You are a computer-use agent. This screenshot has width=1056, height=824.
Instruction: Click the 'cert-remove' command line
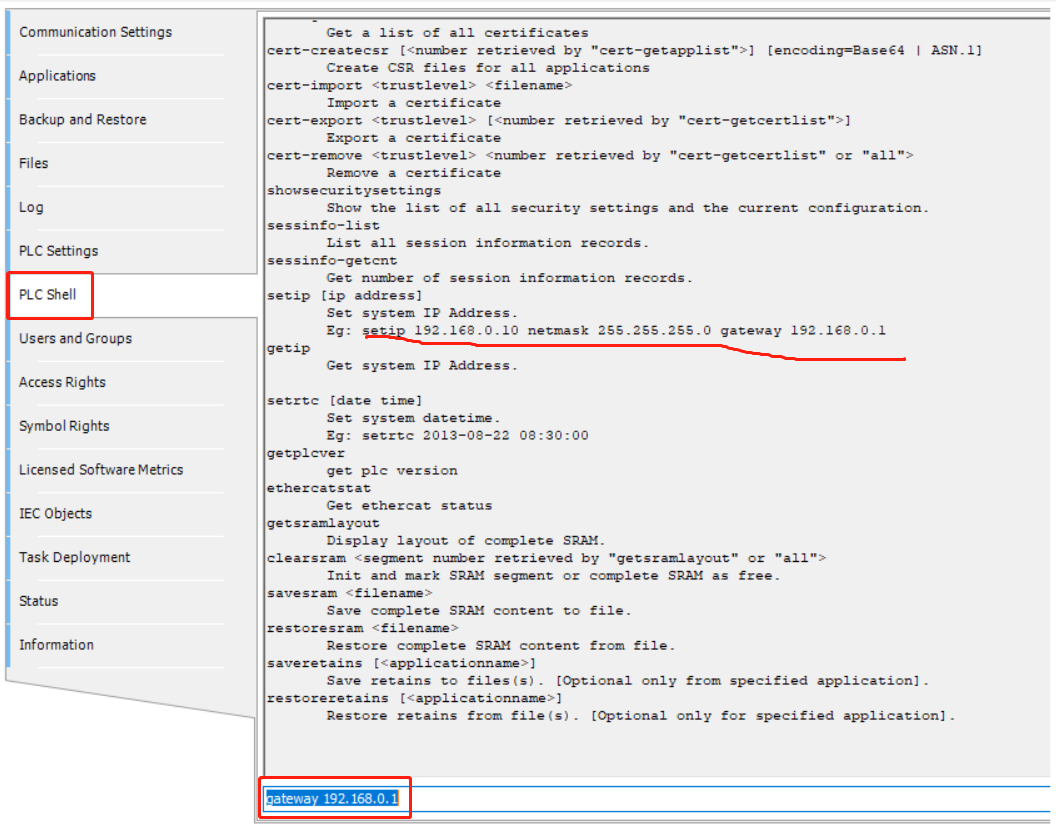coord(590,156)
